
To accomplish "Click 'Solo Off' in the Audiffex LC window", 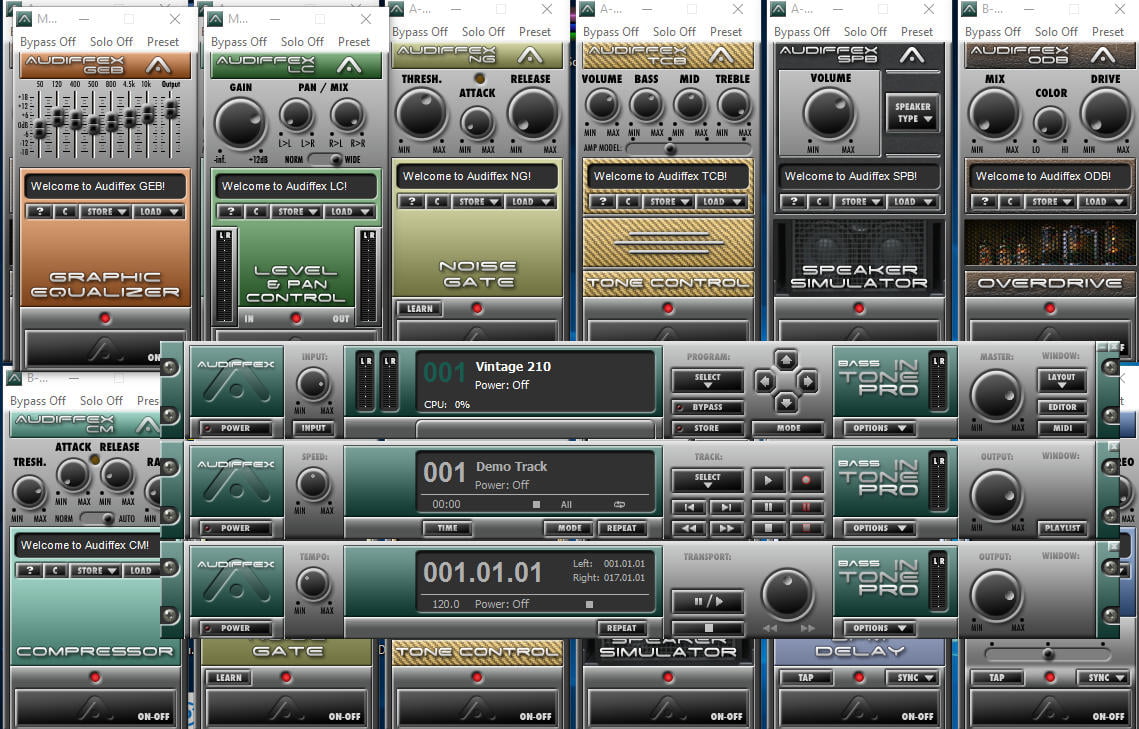I will (x=302, y=41).
